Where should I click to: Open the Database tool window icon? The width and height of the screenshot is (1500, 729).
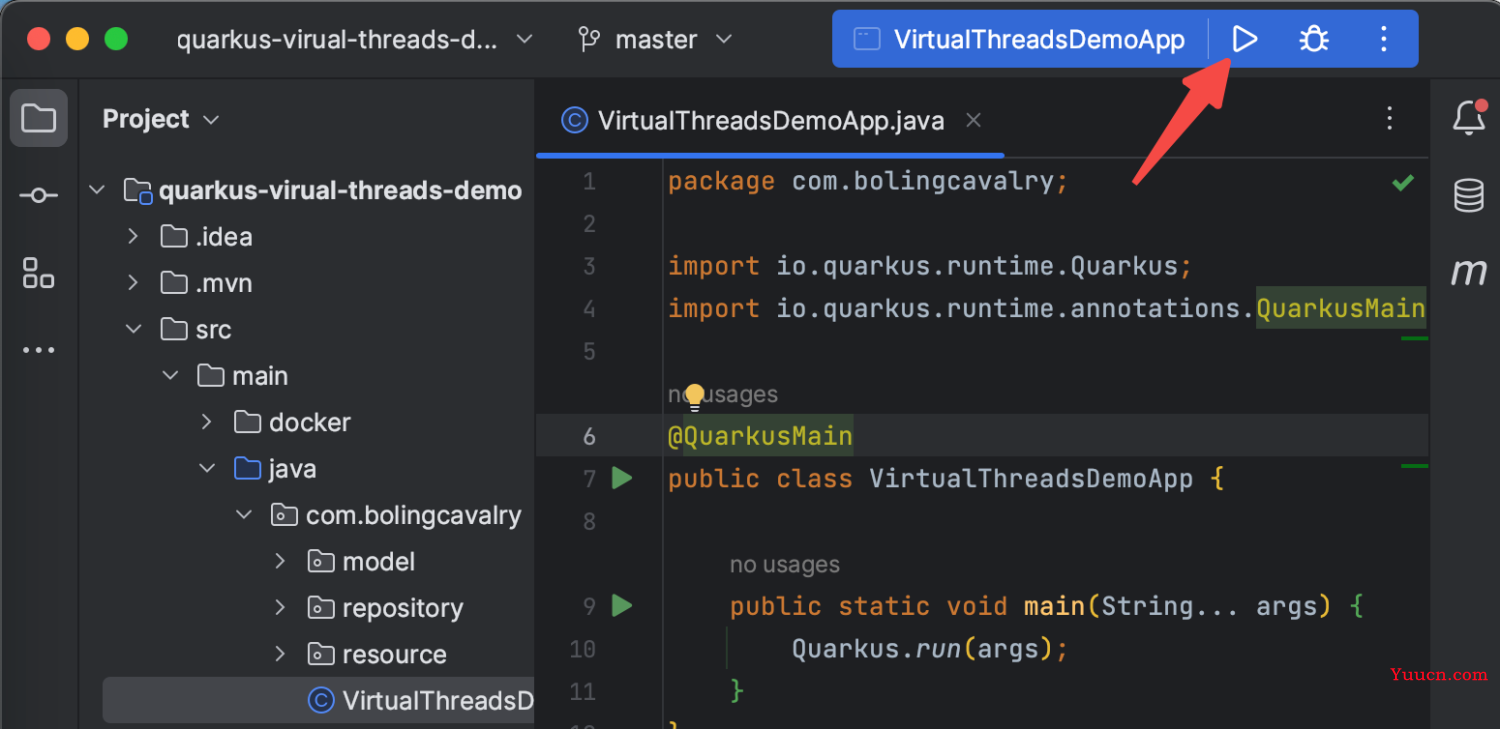point(1469,195)
